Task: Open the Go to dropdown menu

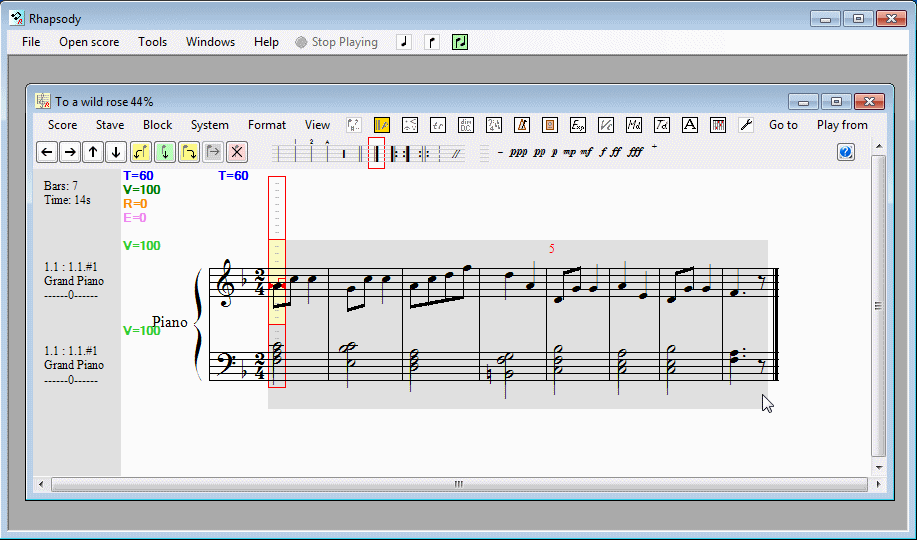Action: 783,125
